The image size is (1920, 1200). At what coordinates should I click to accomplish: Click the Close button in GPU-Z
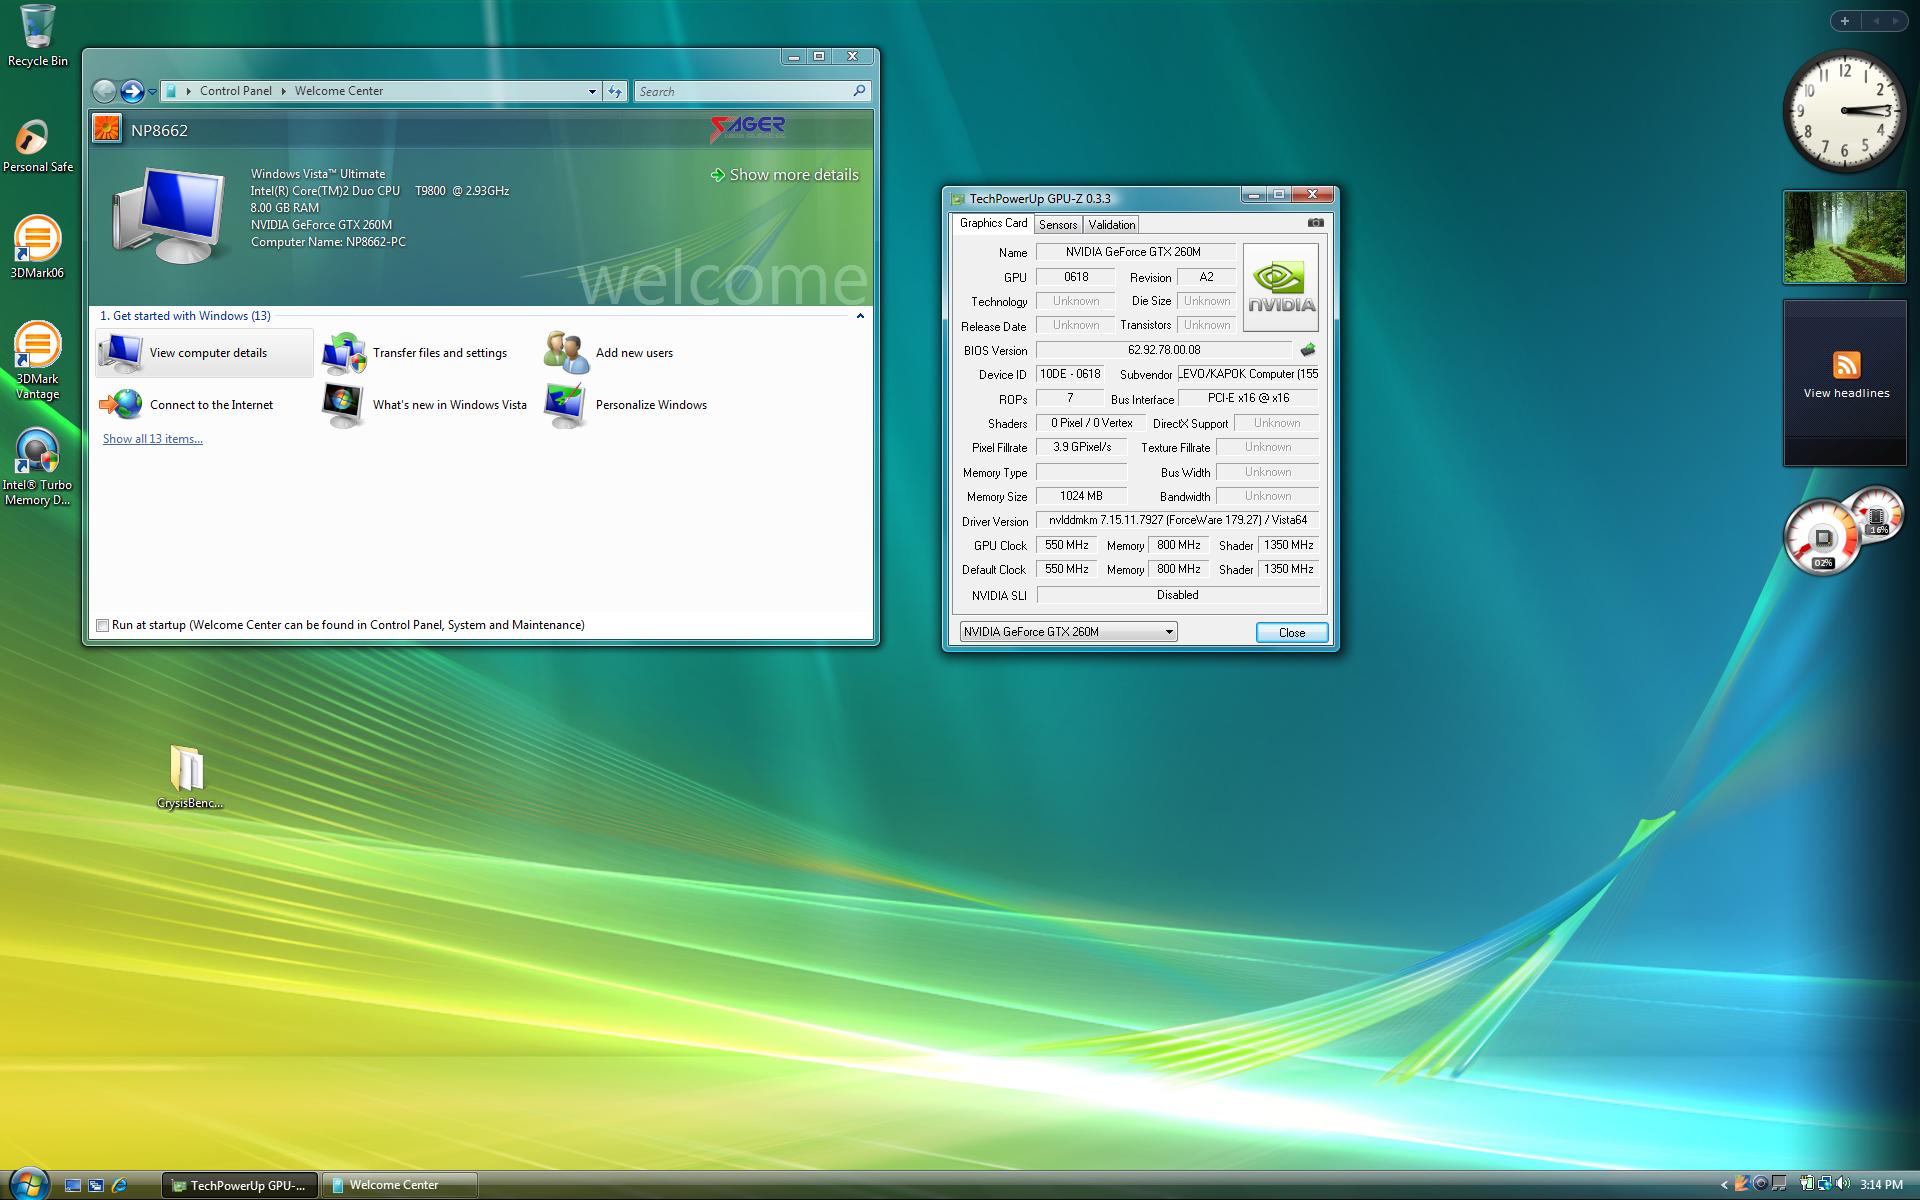[x=1291, y=632]
